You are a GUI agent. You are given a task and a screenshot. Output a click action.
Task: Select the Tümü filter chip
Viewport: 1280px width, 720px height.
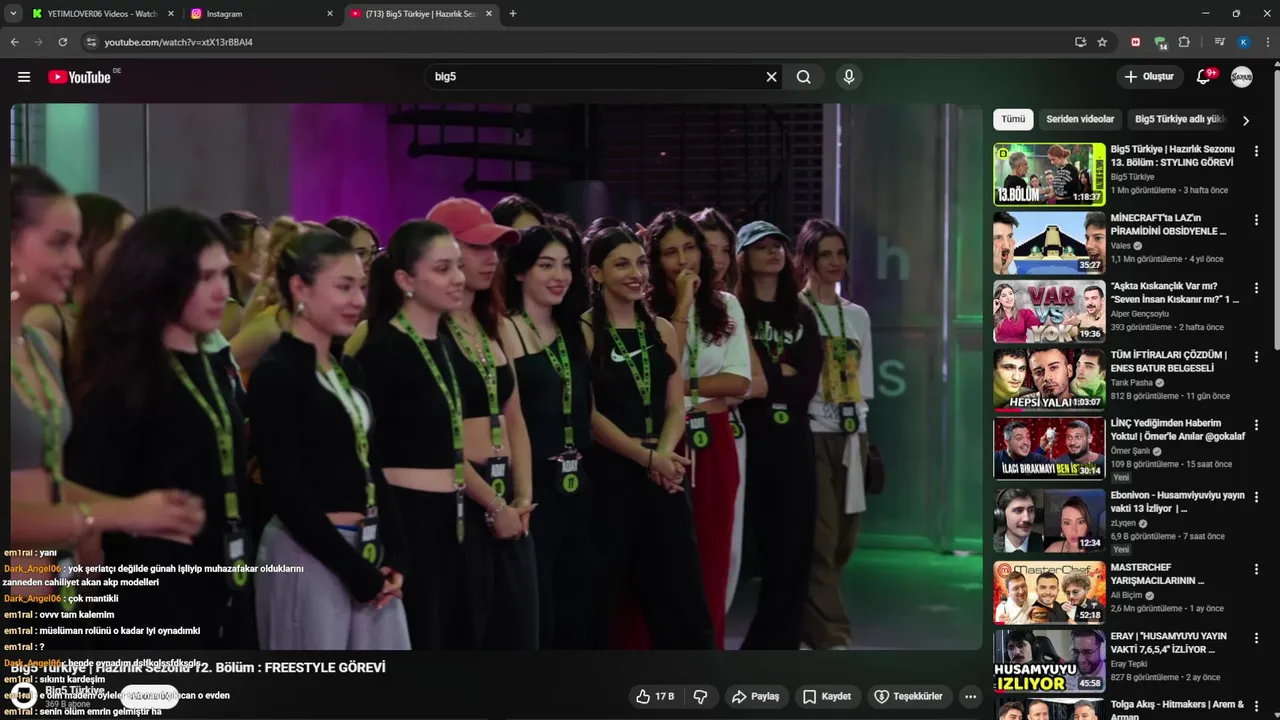[1013, 119]
